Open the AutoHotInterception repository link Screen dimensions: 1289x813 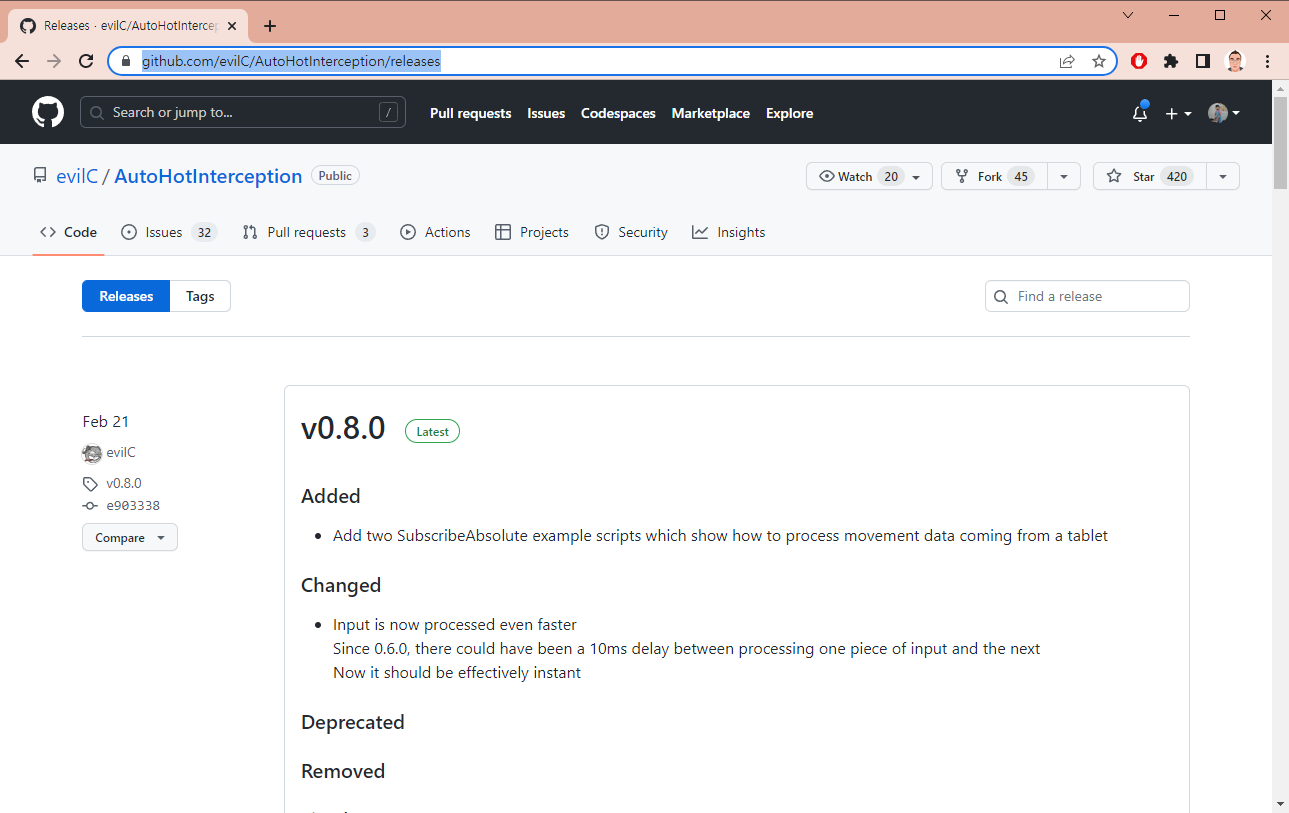(x=208, y=176)
